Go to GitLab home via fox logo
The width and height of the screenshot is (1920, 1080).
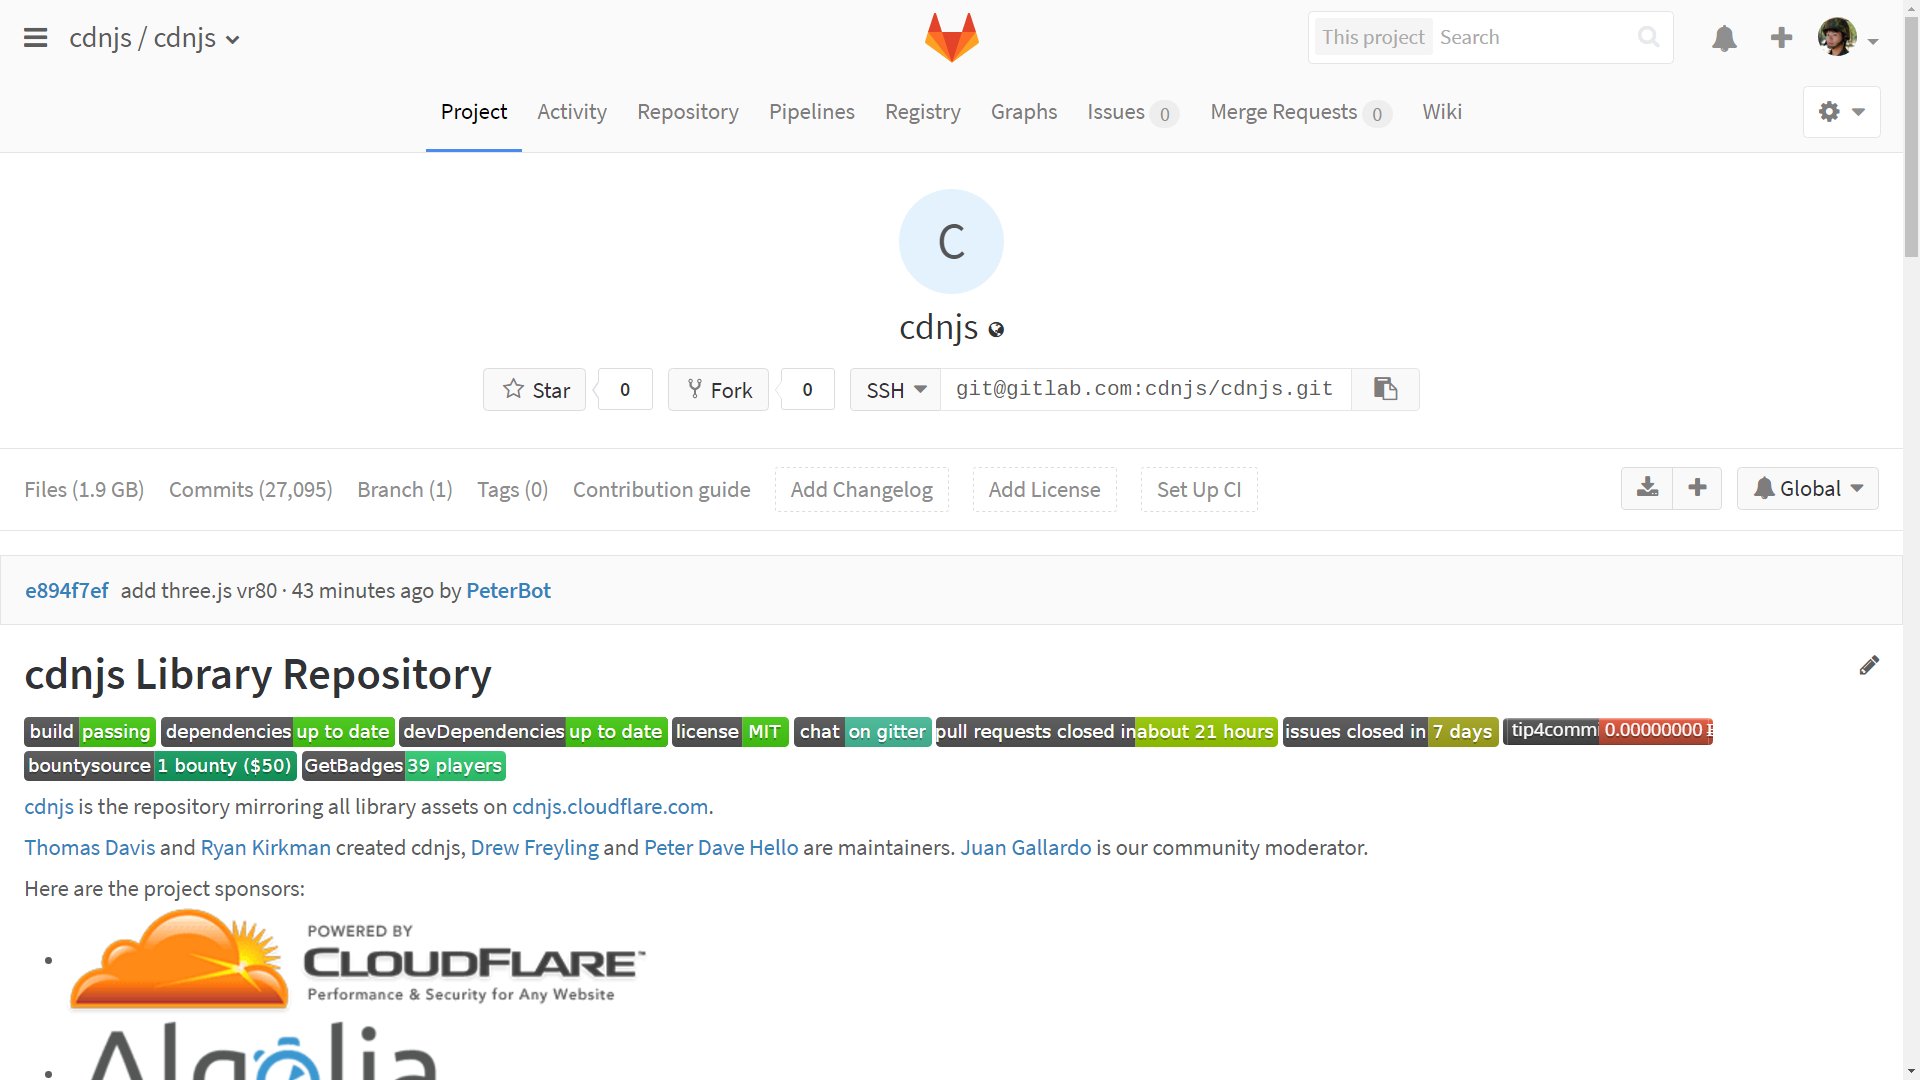click(x=951, y=37)
